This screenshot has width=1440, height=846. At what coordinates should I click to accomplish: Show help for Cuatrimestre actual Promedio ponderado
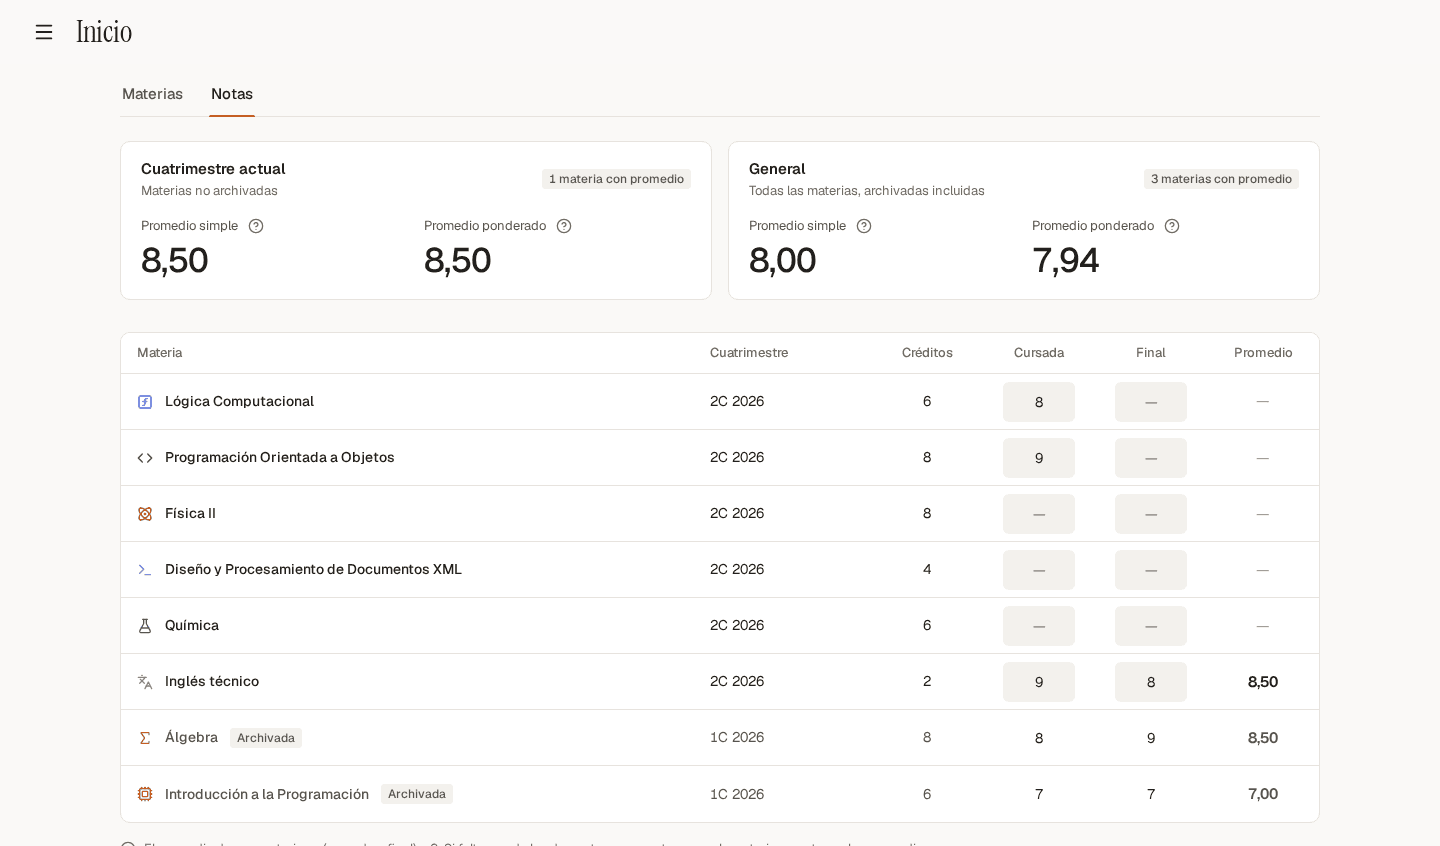(564, 226)
